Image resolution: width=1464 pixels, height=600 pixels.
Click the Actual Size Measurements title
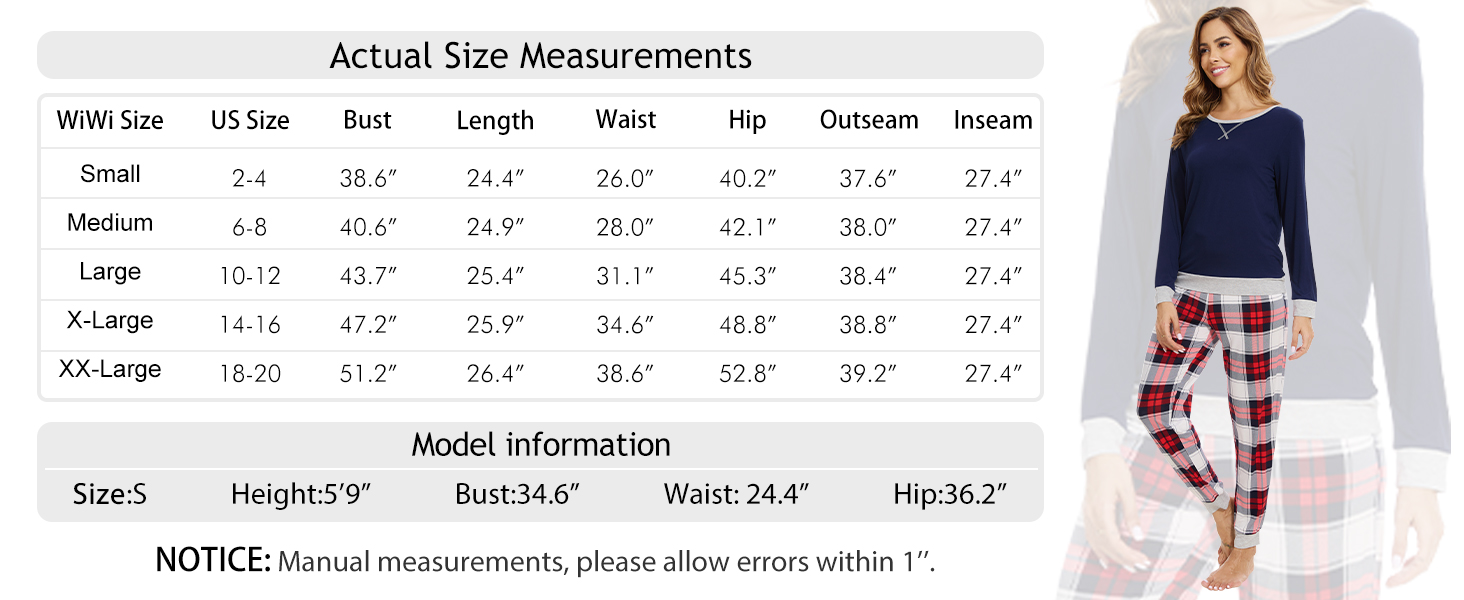point(540,55)
